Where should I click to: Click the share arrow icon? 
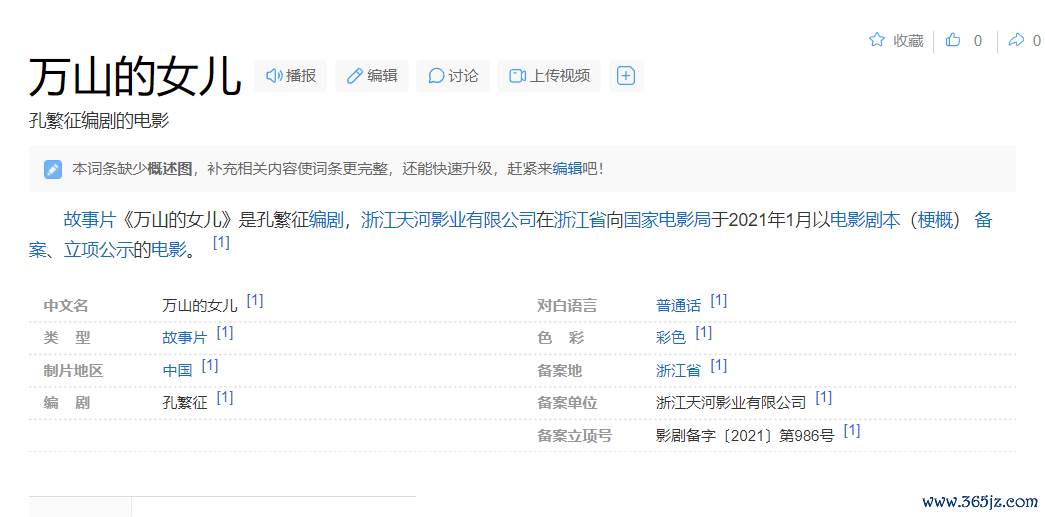click(1016, 40)
